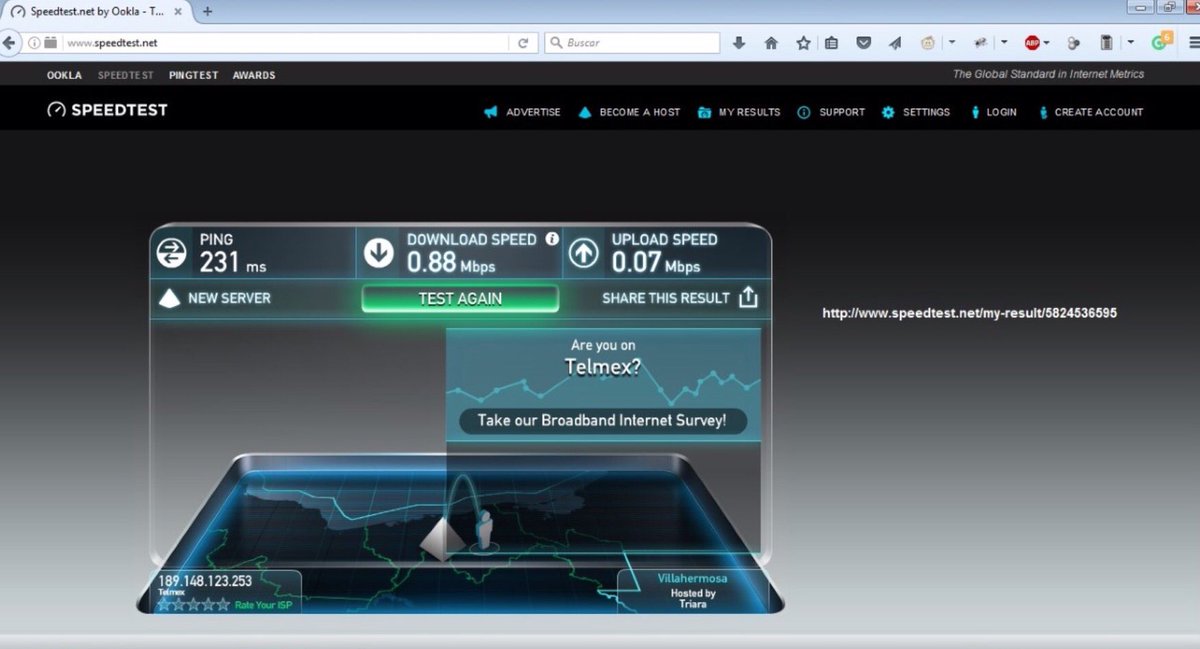Show bookmarks list clipboard icon

(x=832, y=43)
